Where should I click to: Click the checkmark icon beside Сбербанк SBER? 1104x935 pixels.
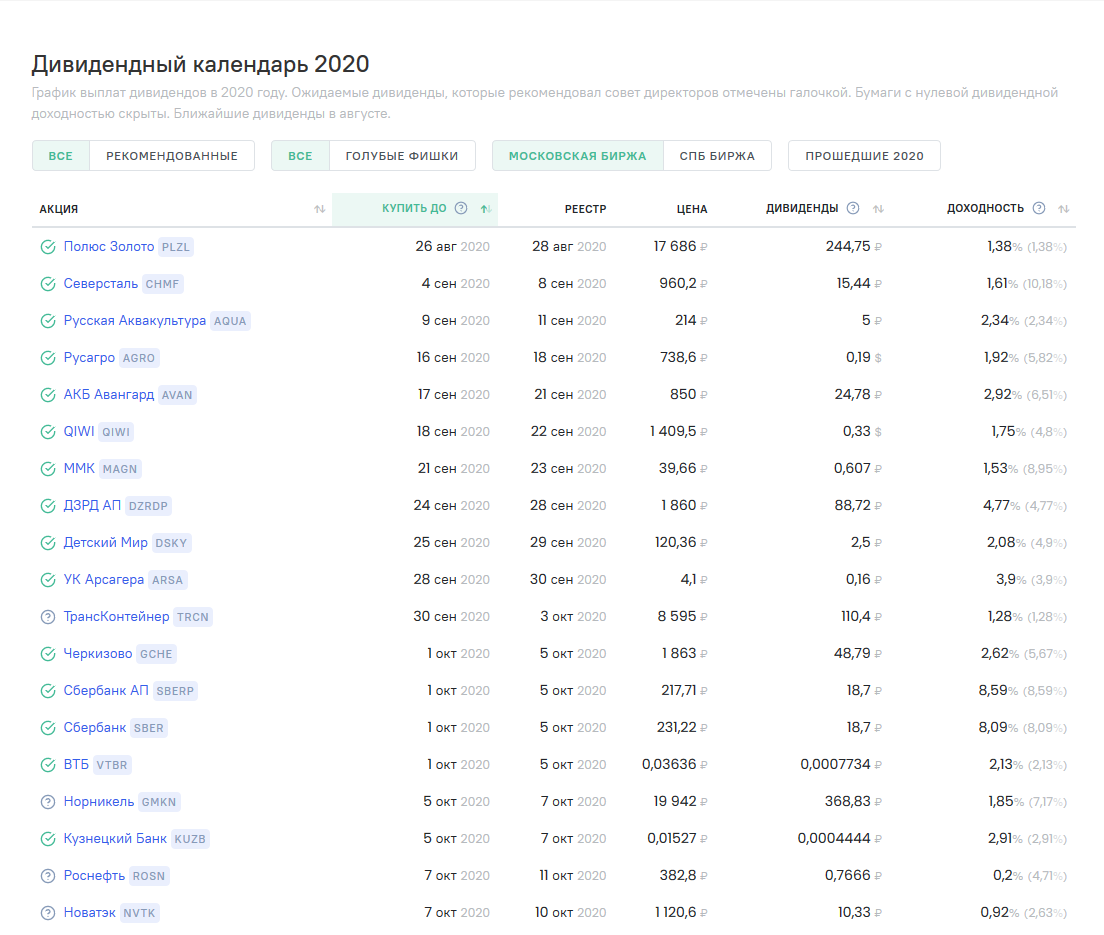coord(48,728)
